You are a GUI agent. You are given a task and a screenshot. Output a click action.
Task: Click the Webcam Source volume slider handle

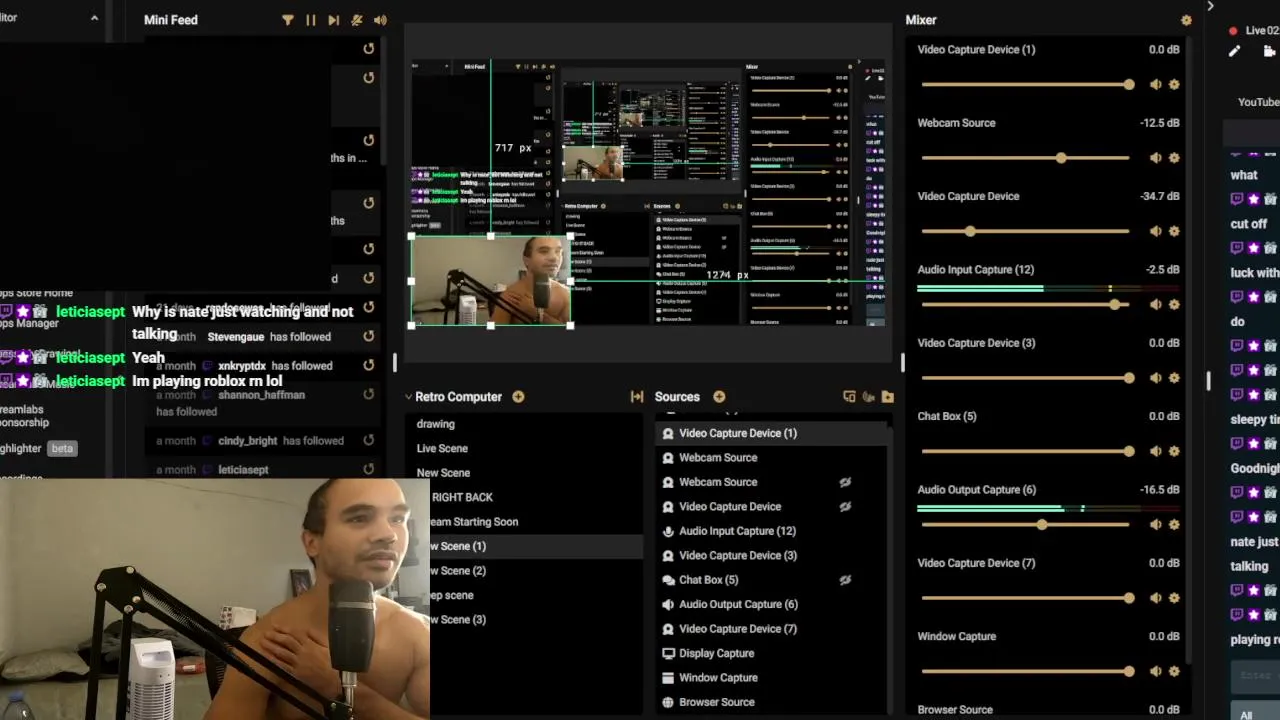[1061, 158]
